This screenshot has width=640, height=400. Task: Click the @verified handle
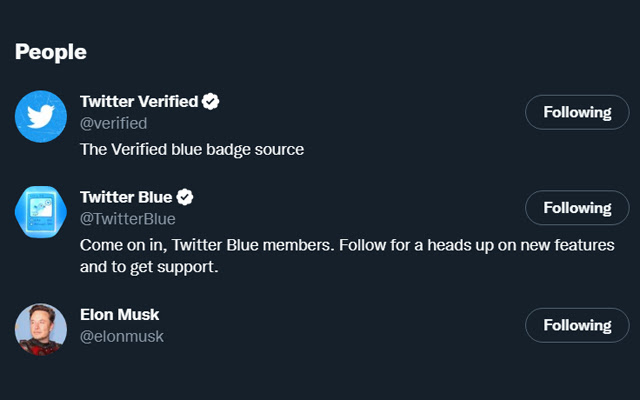(x=113, y=123)
